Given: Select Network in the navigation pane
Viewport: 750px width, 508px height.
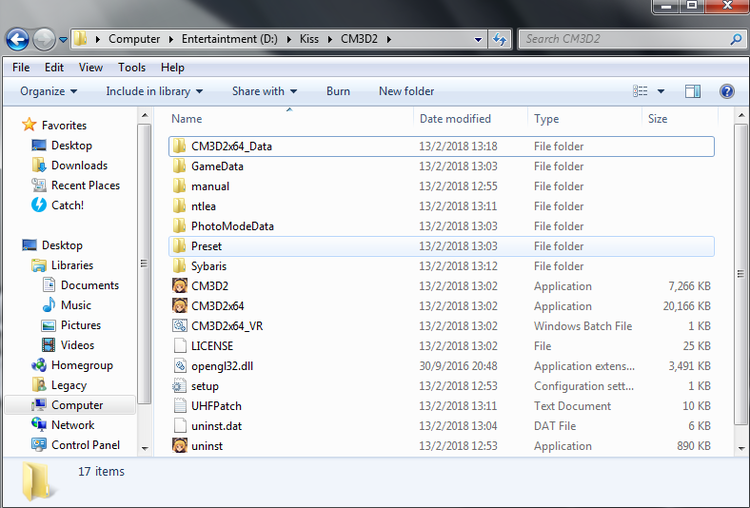Looking at the screenshot, I should point(73,425).
